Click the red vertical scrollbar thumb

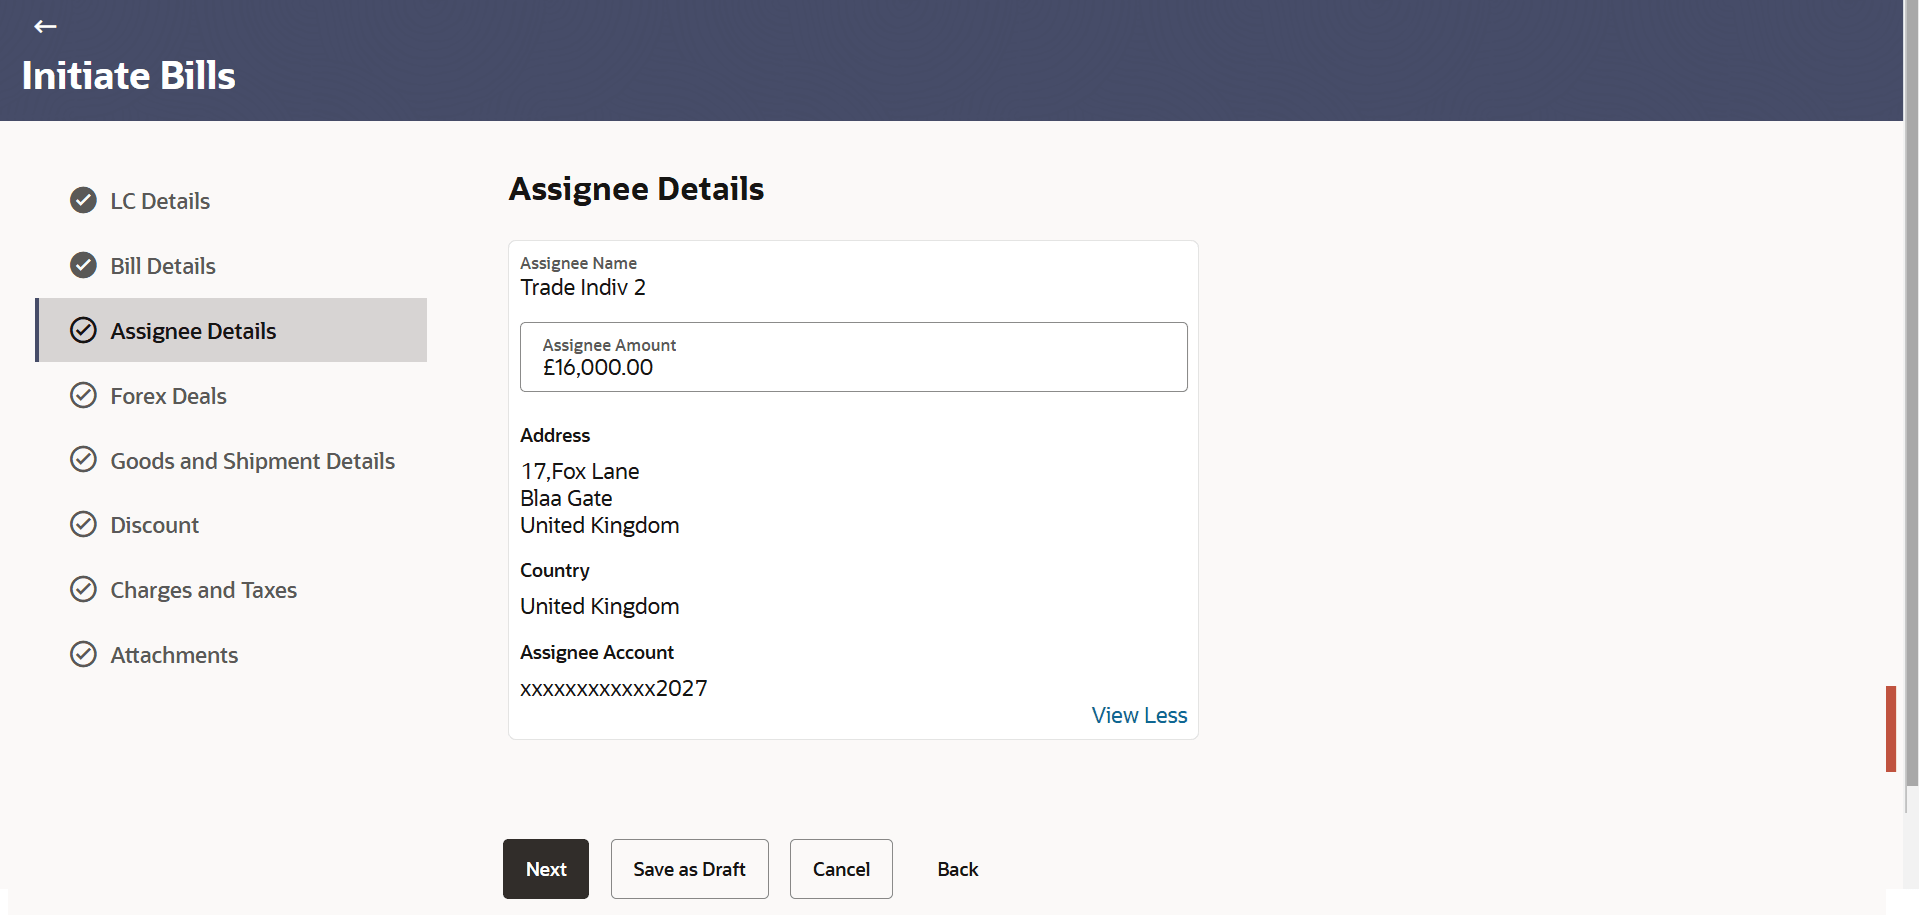1890,728
